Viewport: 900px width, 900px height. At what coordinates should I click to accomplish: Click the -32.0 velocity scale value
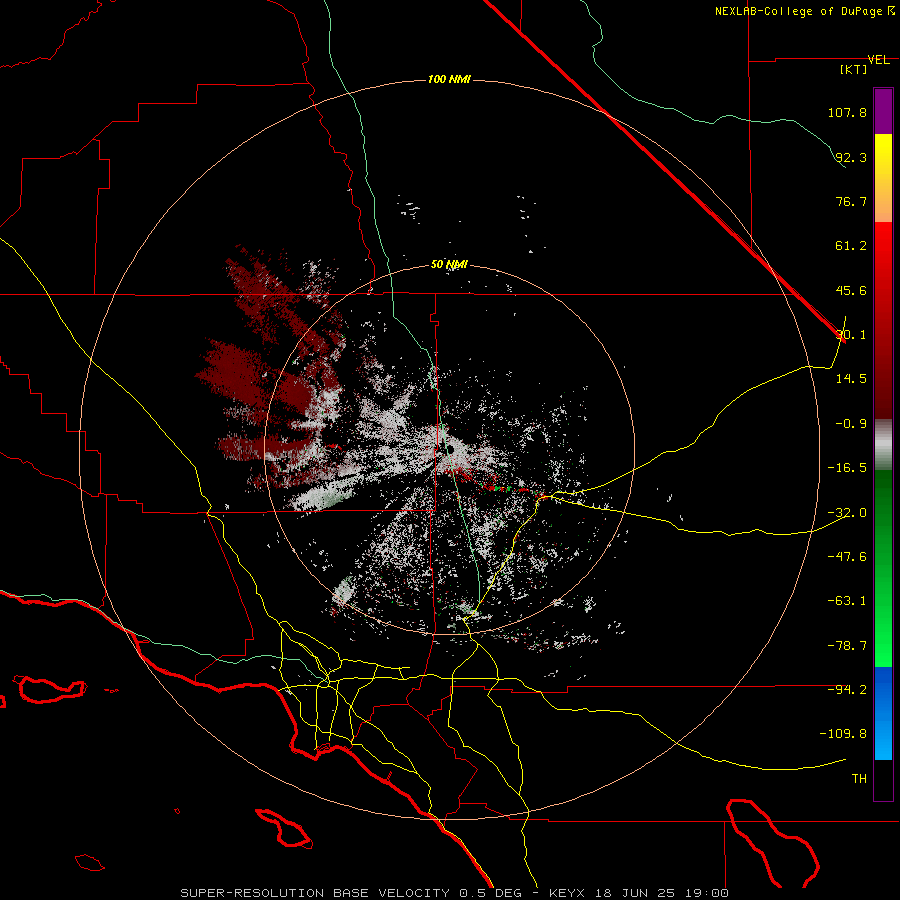click(847, 513)
